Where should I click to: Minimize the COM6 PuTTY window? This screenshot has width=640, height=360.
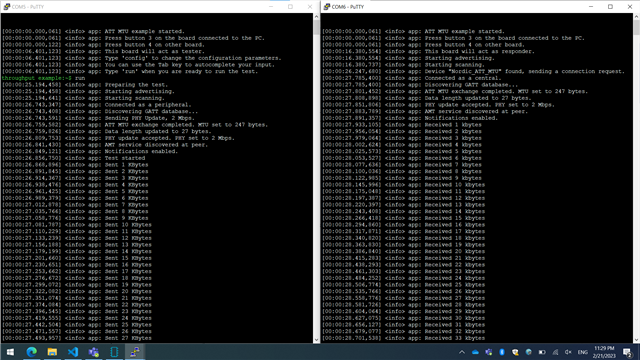tap(591, 7)
